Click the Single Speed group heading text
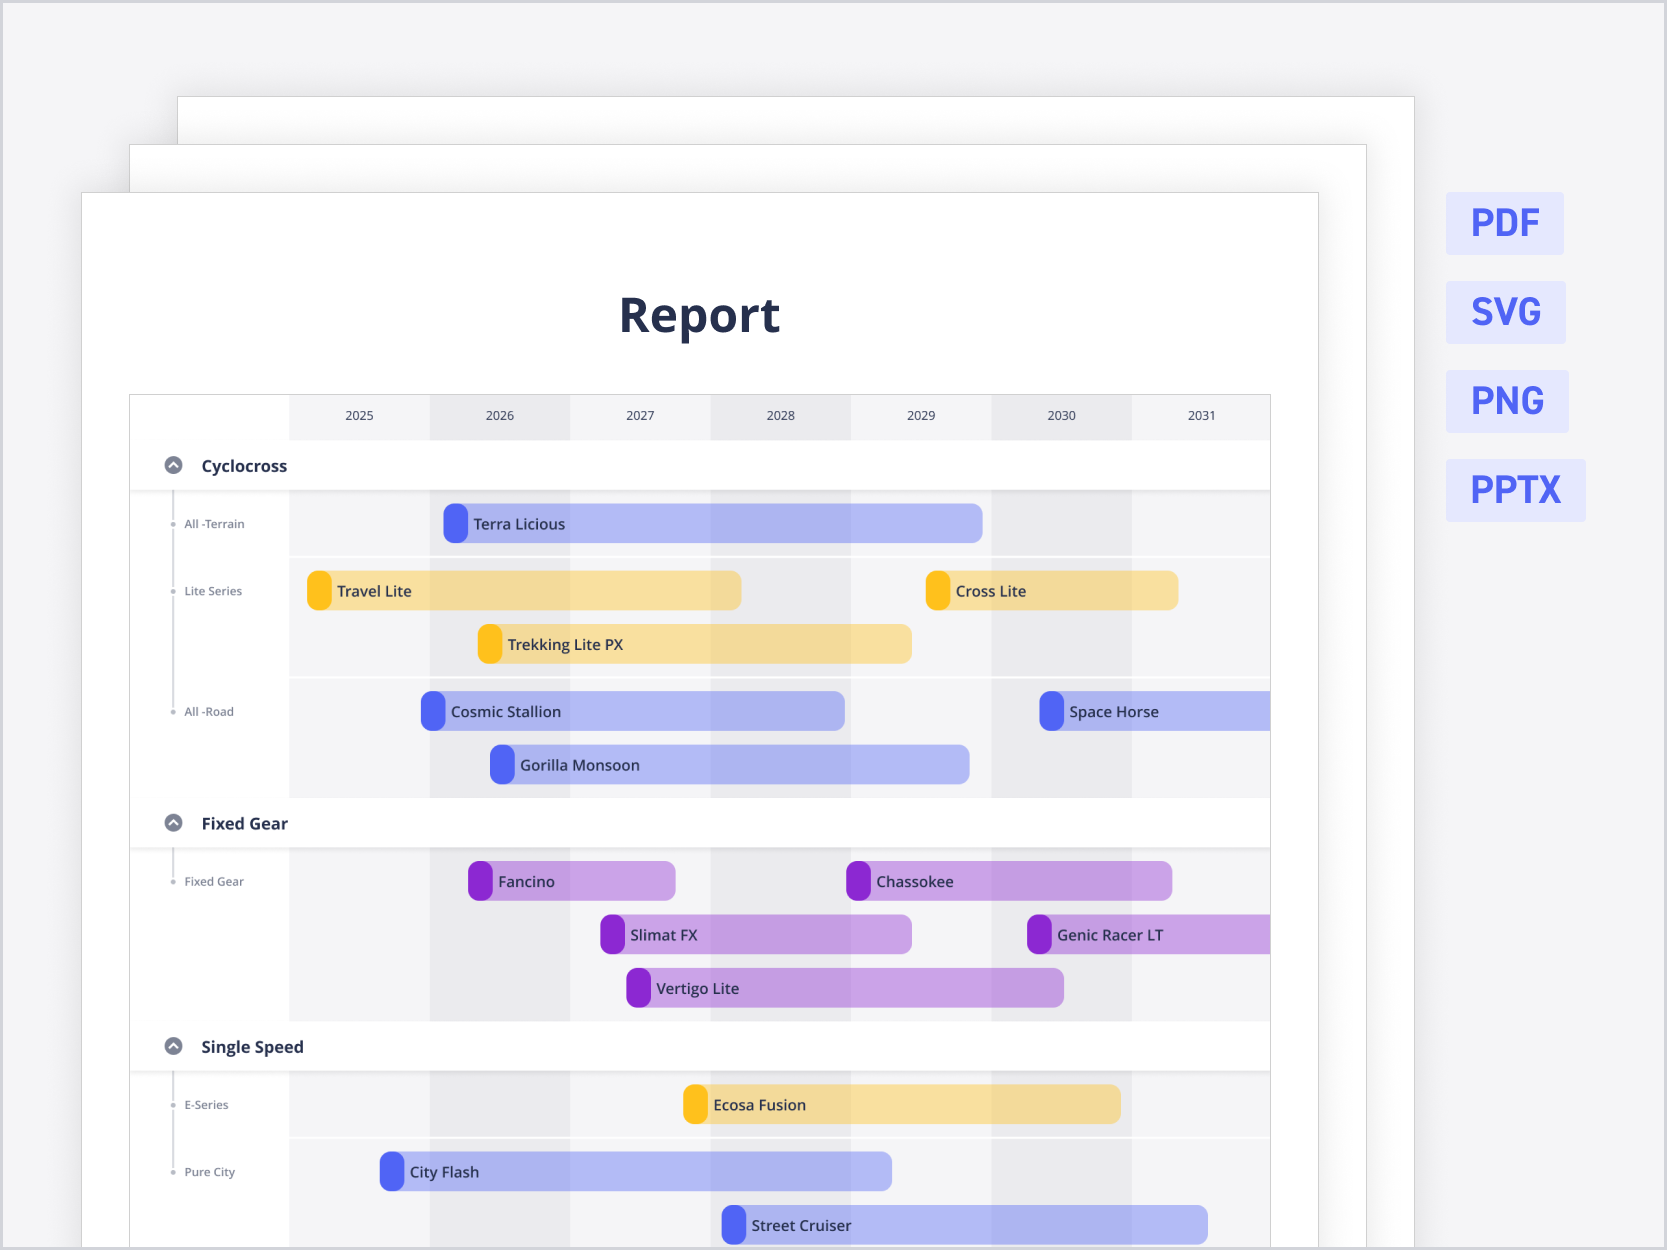The height and width of the screenshot is (1250, 1667). 252,1047
